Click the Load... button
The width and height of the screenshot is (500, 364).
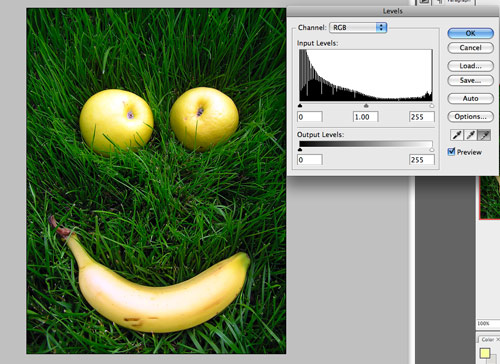click(470, 66)
